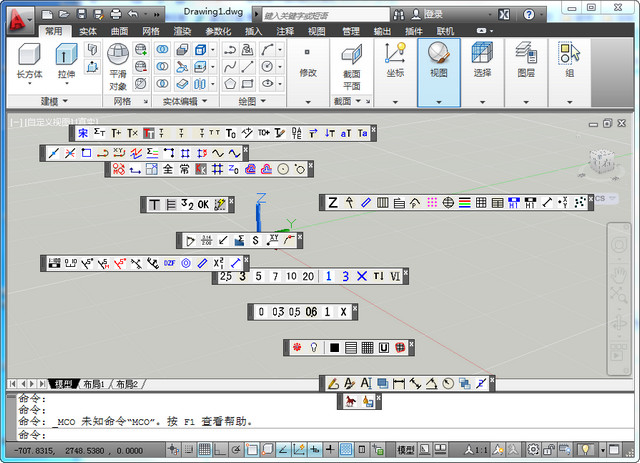Click the light bulb icon in floating toolbar
The height and width of the screenshot is (463, 640).
tap(314, 347)
